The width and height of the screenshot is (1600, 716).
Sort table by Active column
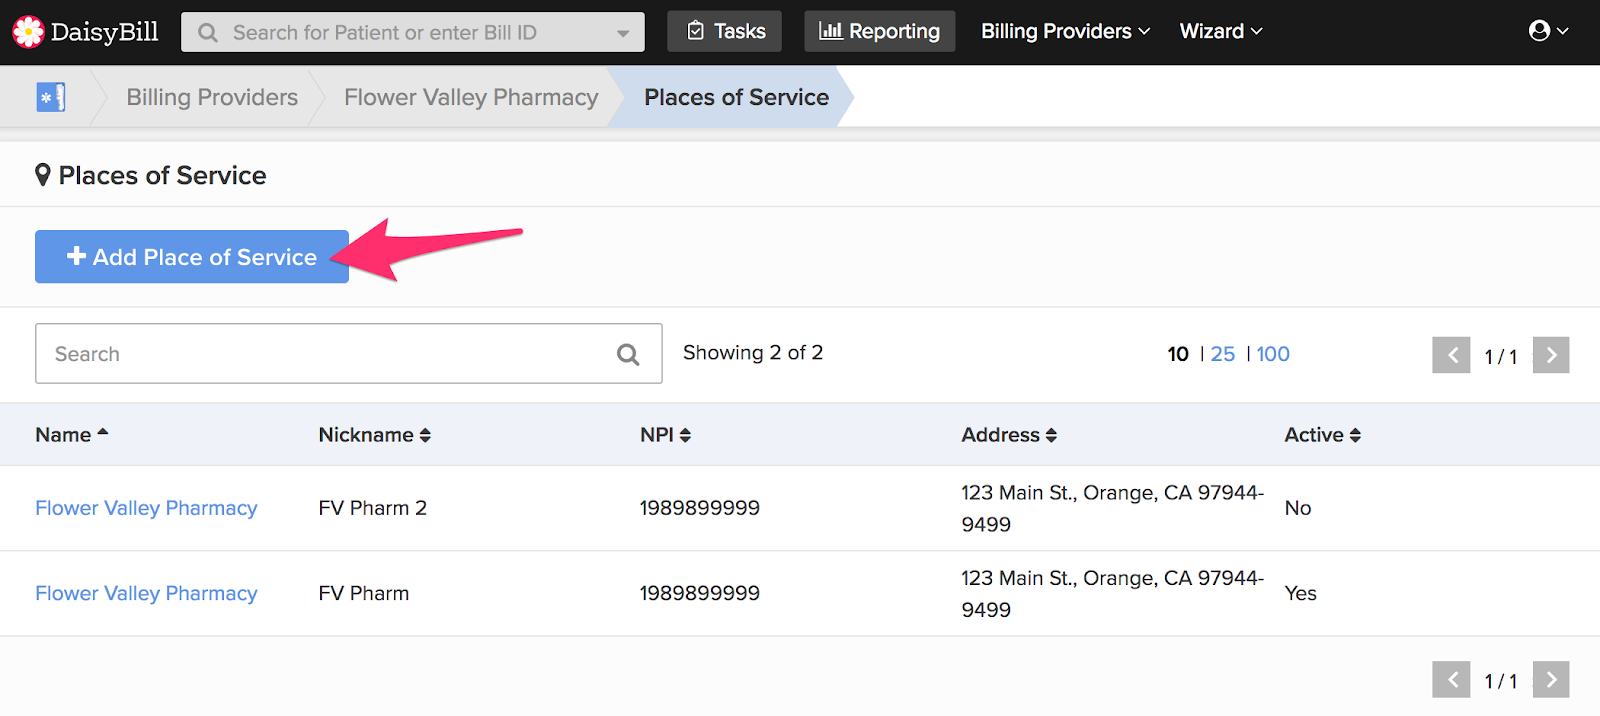click(1323, 435)
